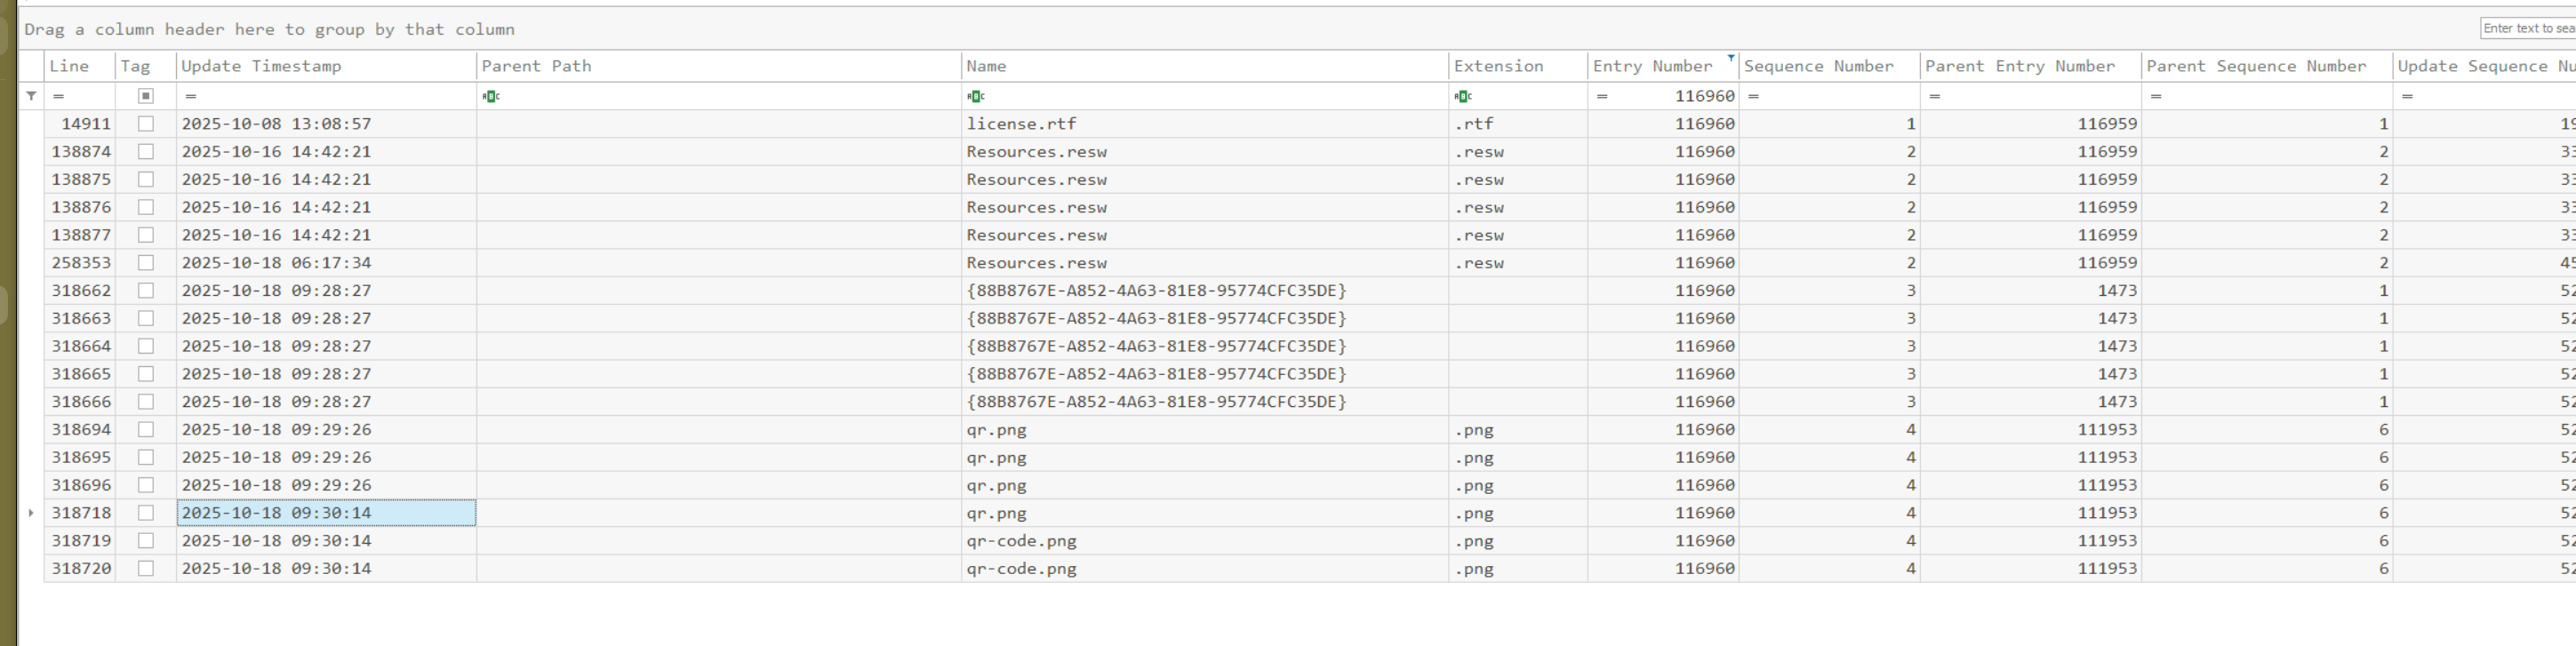Open the equals operator icon in the Entry Number filter
2576x646 pixels.
1602,96
